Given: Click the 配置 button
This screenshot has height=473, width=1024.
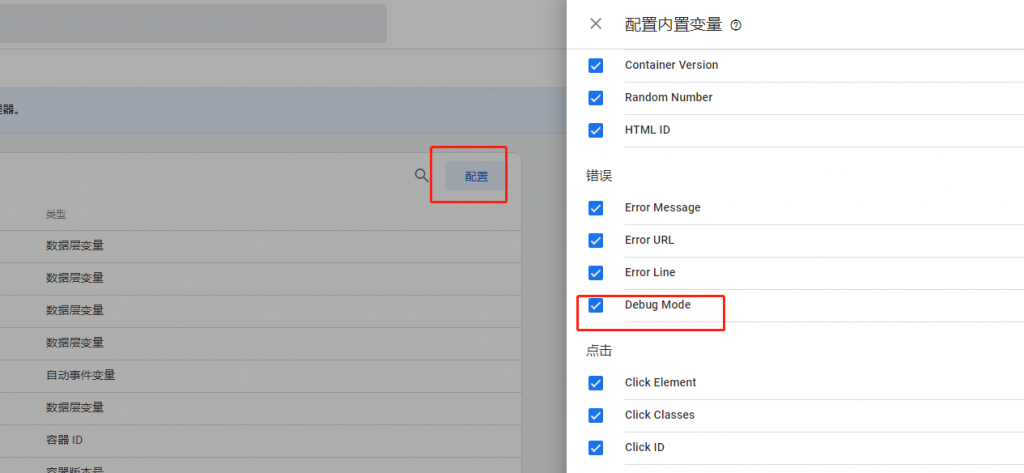Looking at the screenshot, I should pyautogui.click(x=476, y=176).
